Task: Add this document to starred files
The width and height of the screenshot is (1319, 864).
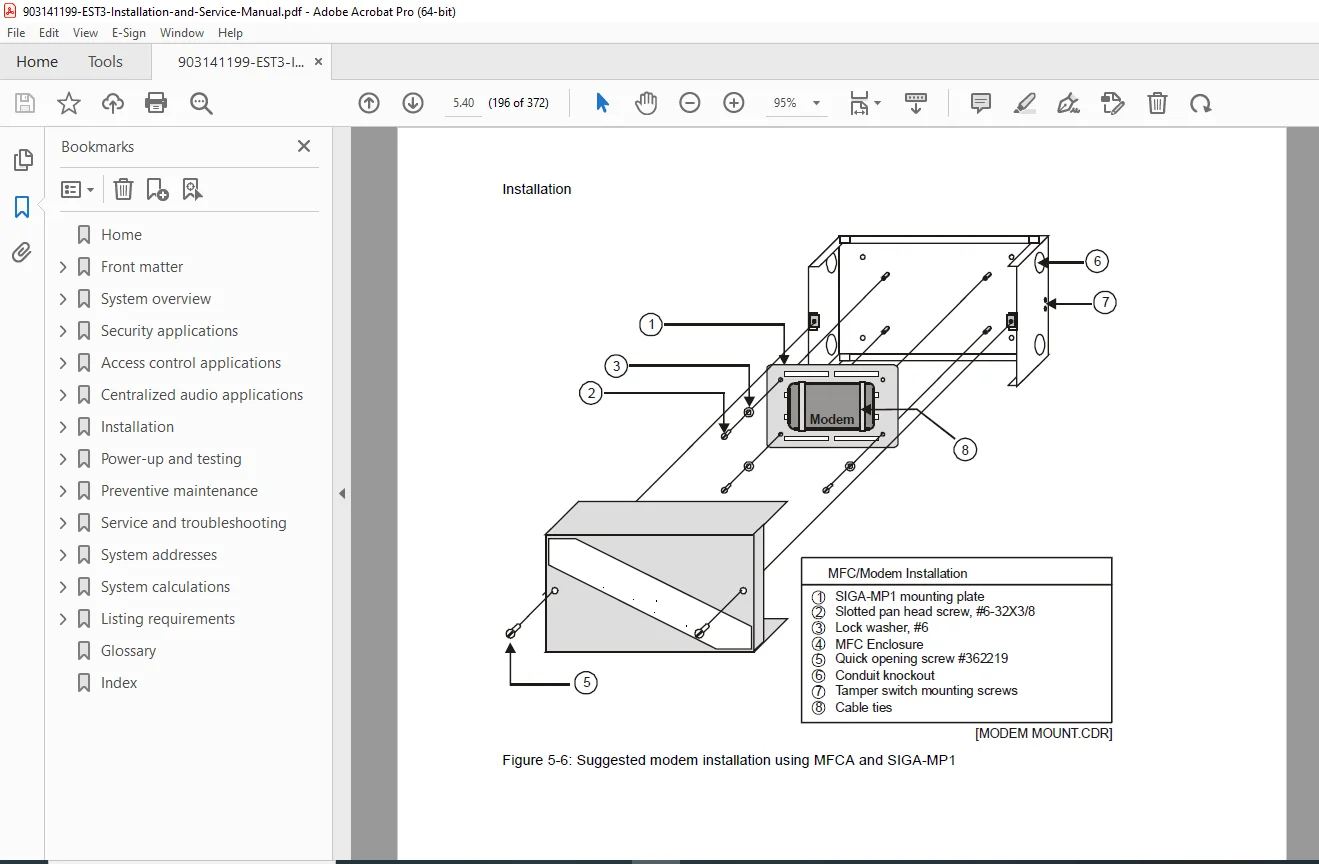Action: tap(69, 103)
